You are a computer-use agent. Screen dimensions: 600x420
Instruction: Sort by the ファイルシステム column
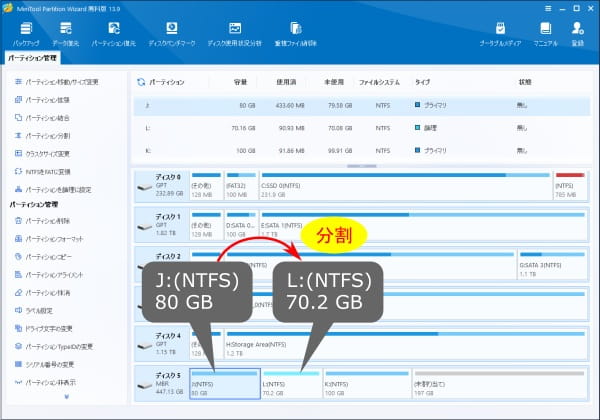point(379,82)
